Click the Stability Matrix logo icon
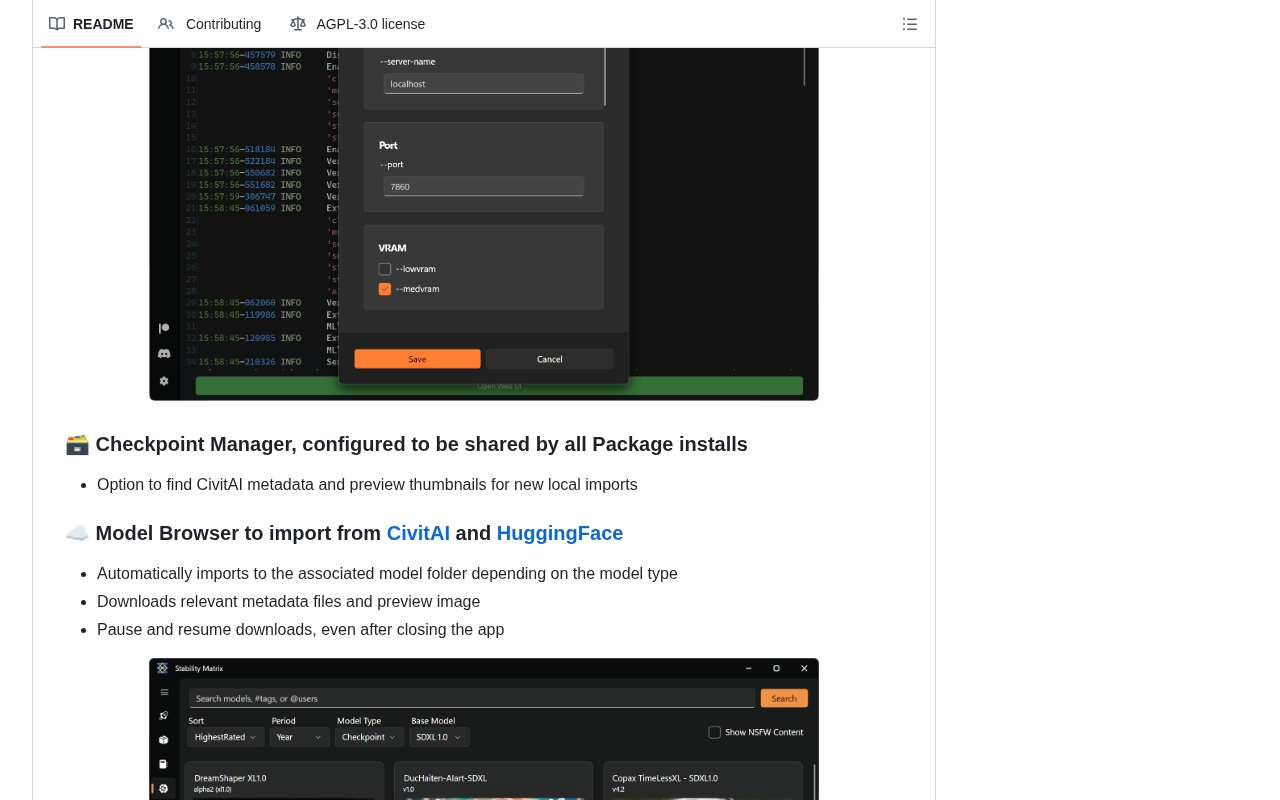This screenshot has height=800, width=1280. [162, 668]
